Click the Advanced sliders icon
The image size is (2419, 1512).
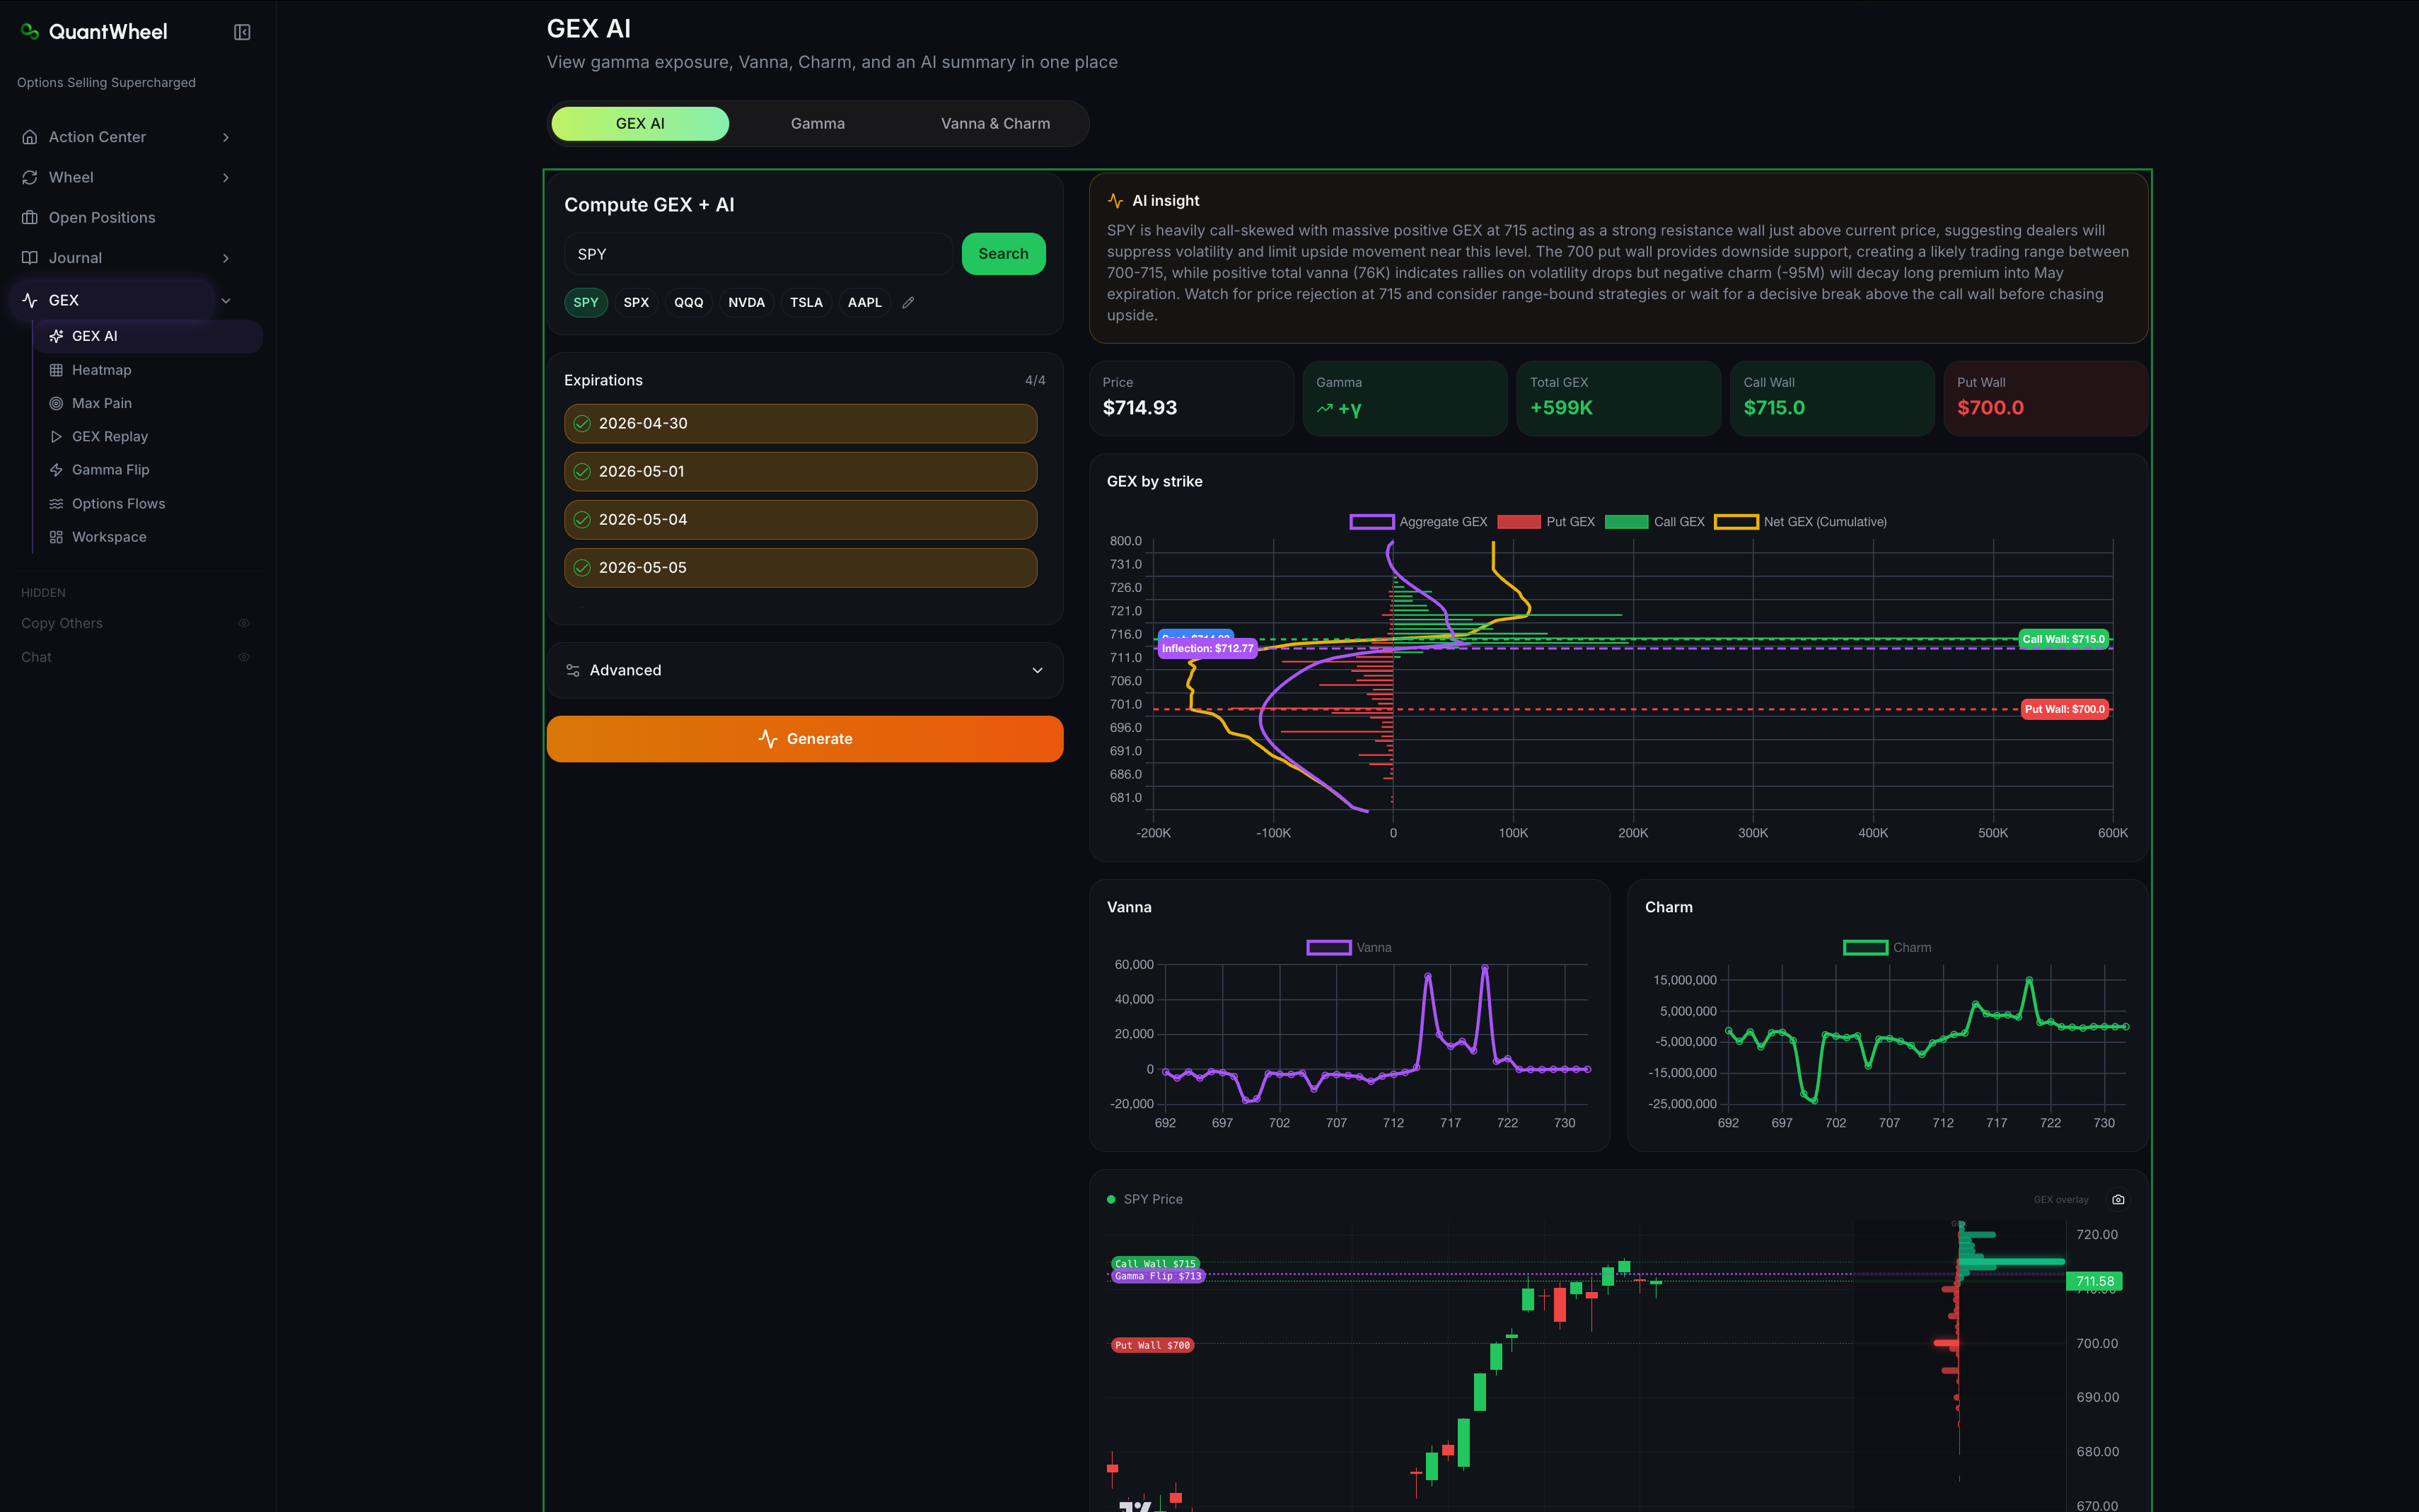[573, 670]
